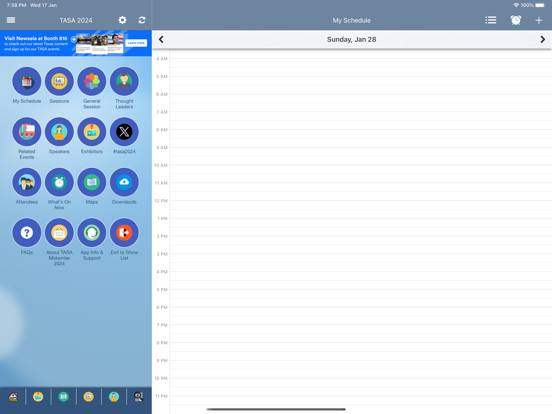Screen dimensions: 552x414
Task: Tap the Home tab in bottom bar
Action: pos(13,397)
